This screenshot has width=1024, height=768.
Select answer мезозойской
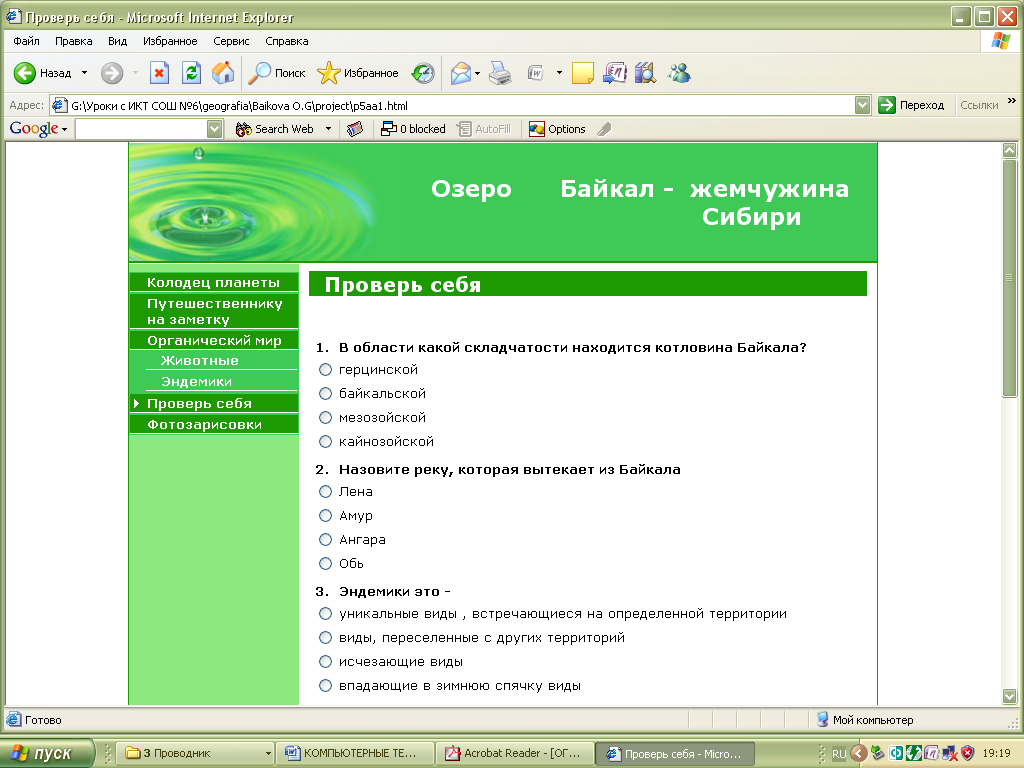point(325,417)
